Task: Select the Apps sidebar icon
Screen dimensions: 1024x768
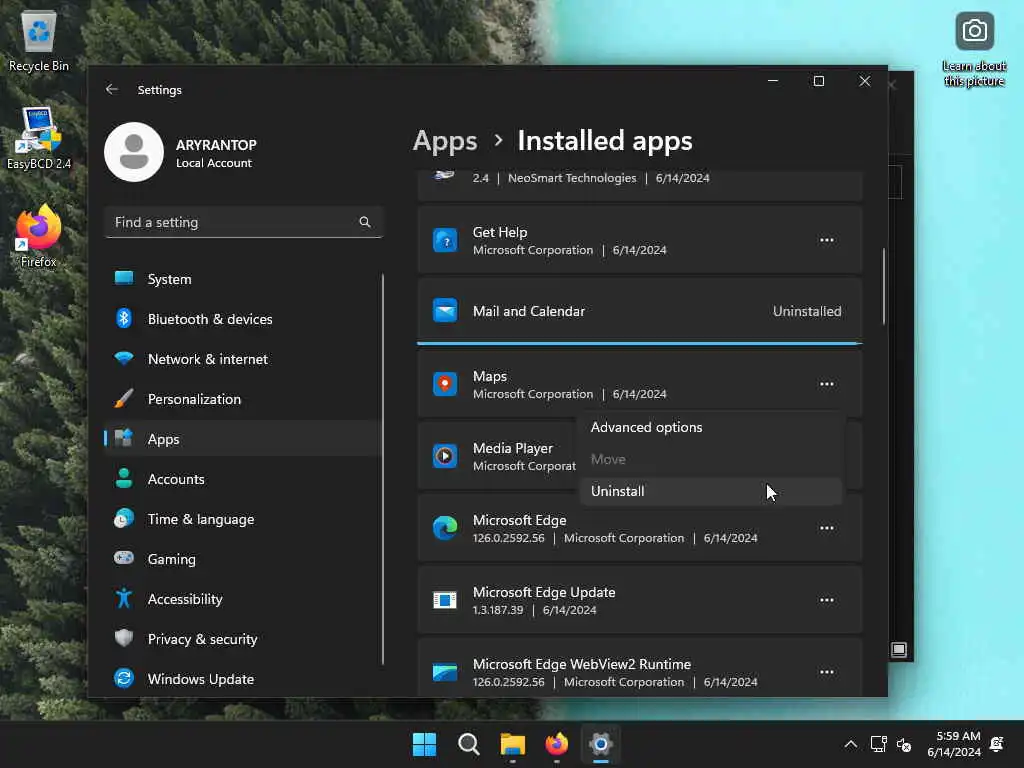Action: [x=123, y=438]
